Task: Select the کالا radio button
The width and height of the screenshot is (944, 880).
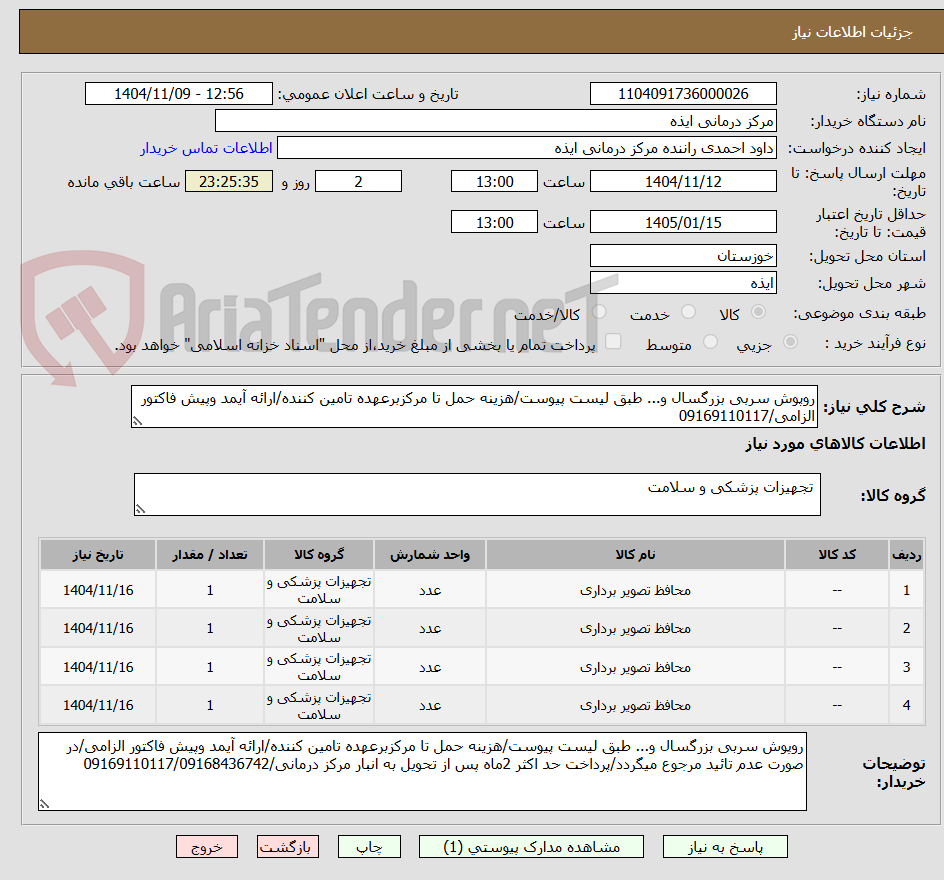Action: [x=759, y=312]
